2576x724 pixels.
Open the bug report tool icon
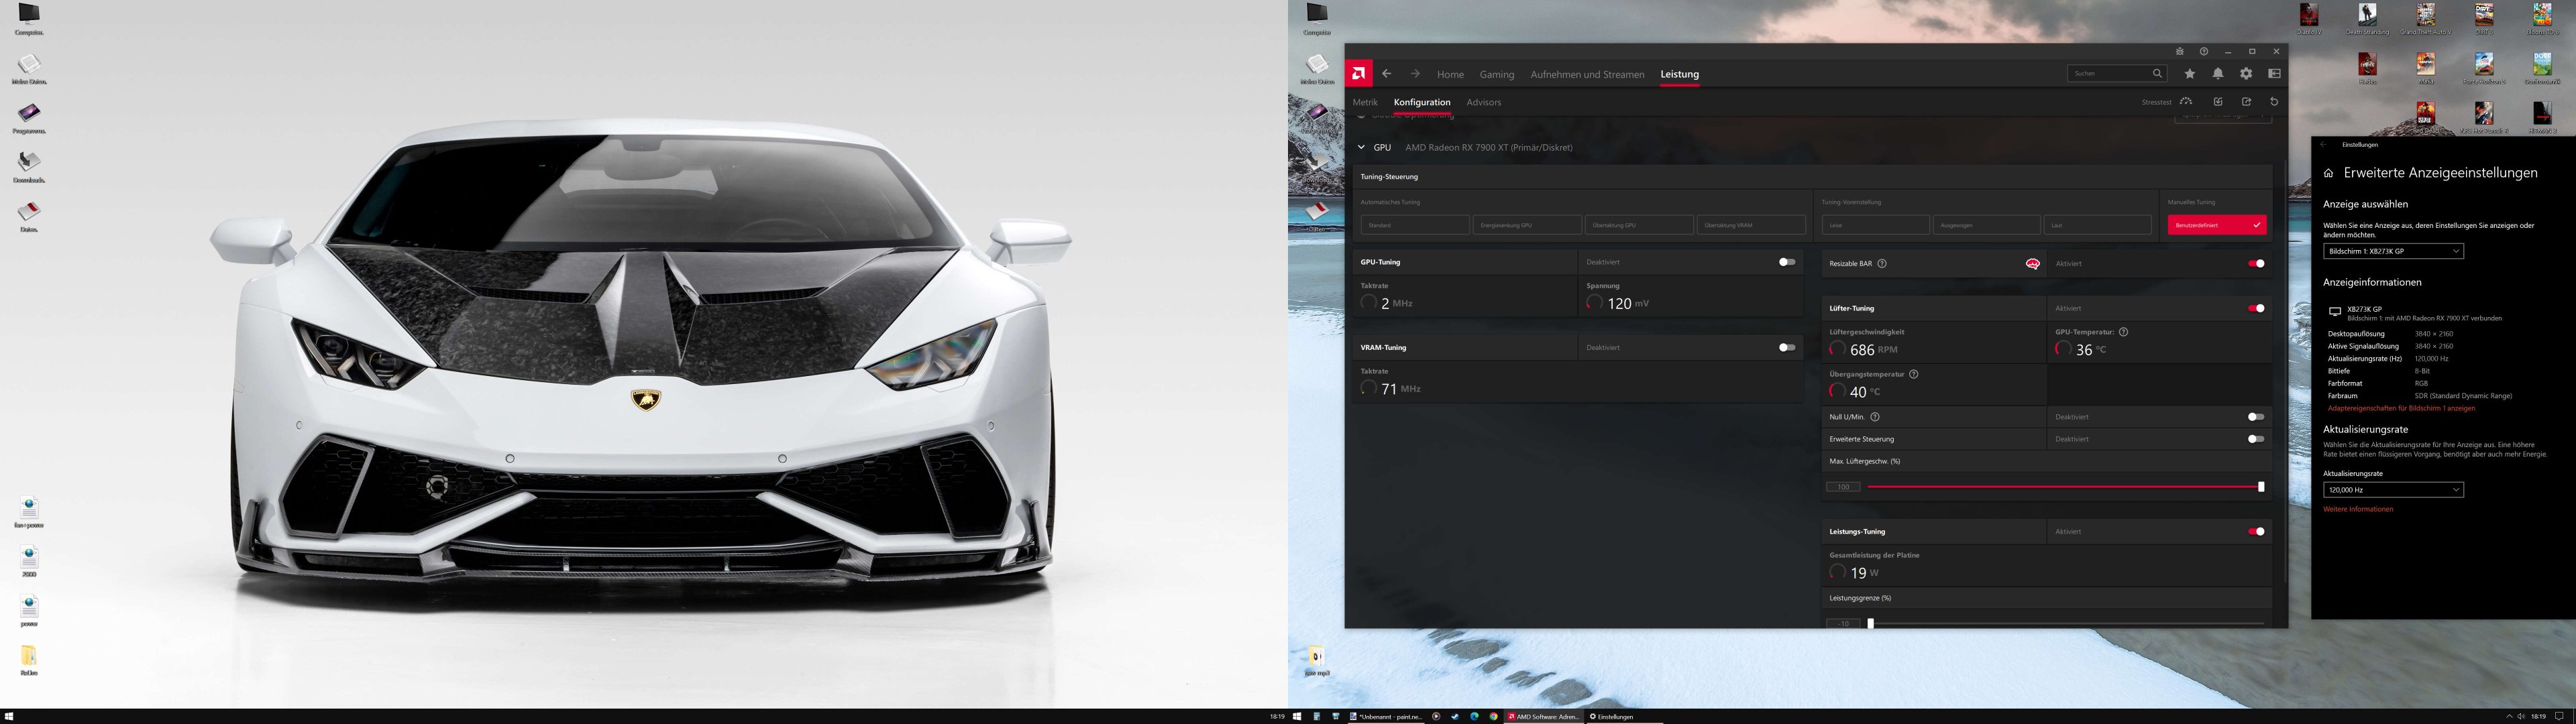tap(2179, 51)
